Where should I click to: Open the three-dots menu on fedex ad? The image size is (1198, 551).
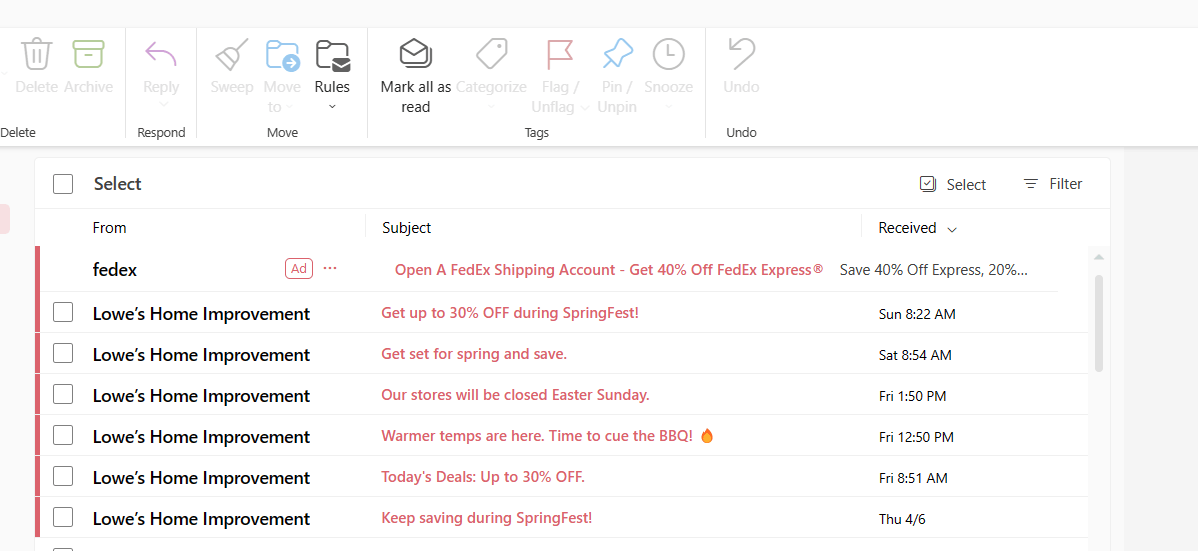click(330, 268)
